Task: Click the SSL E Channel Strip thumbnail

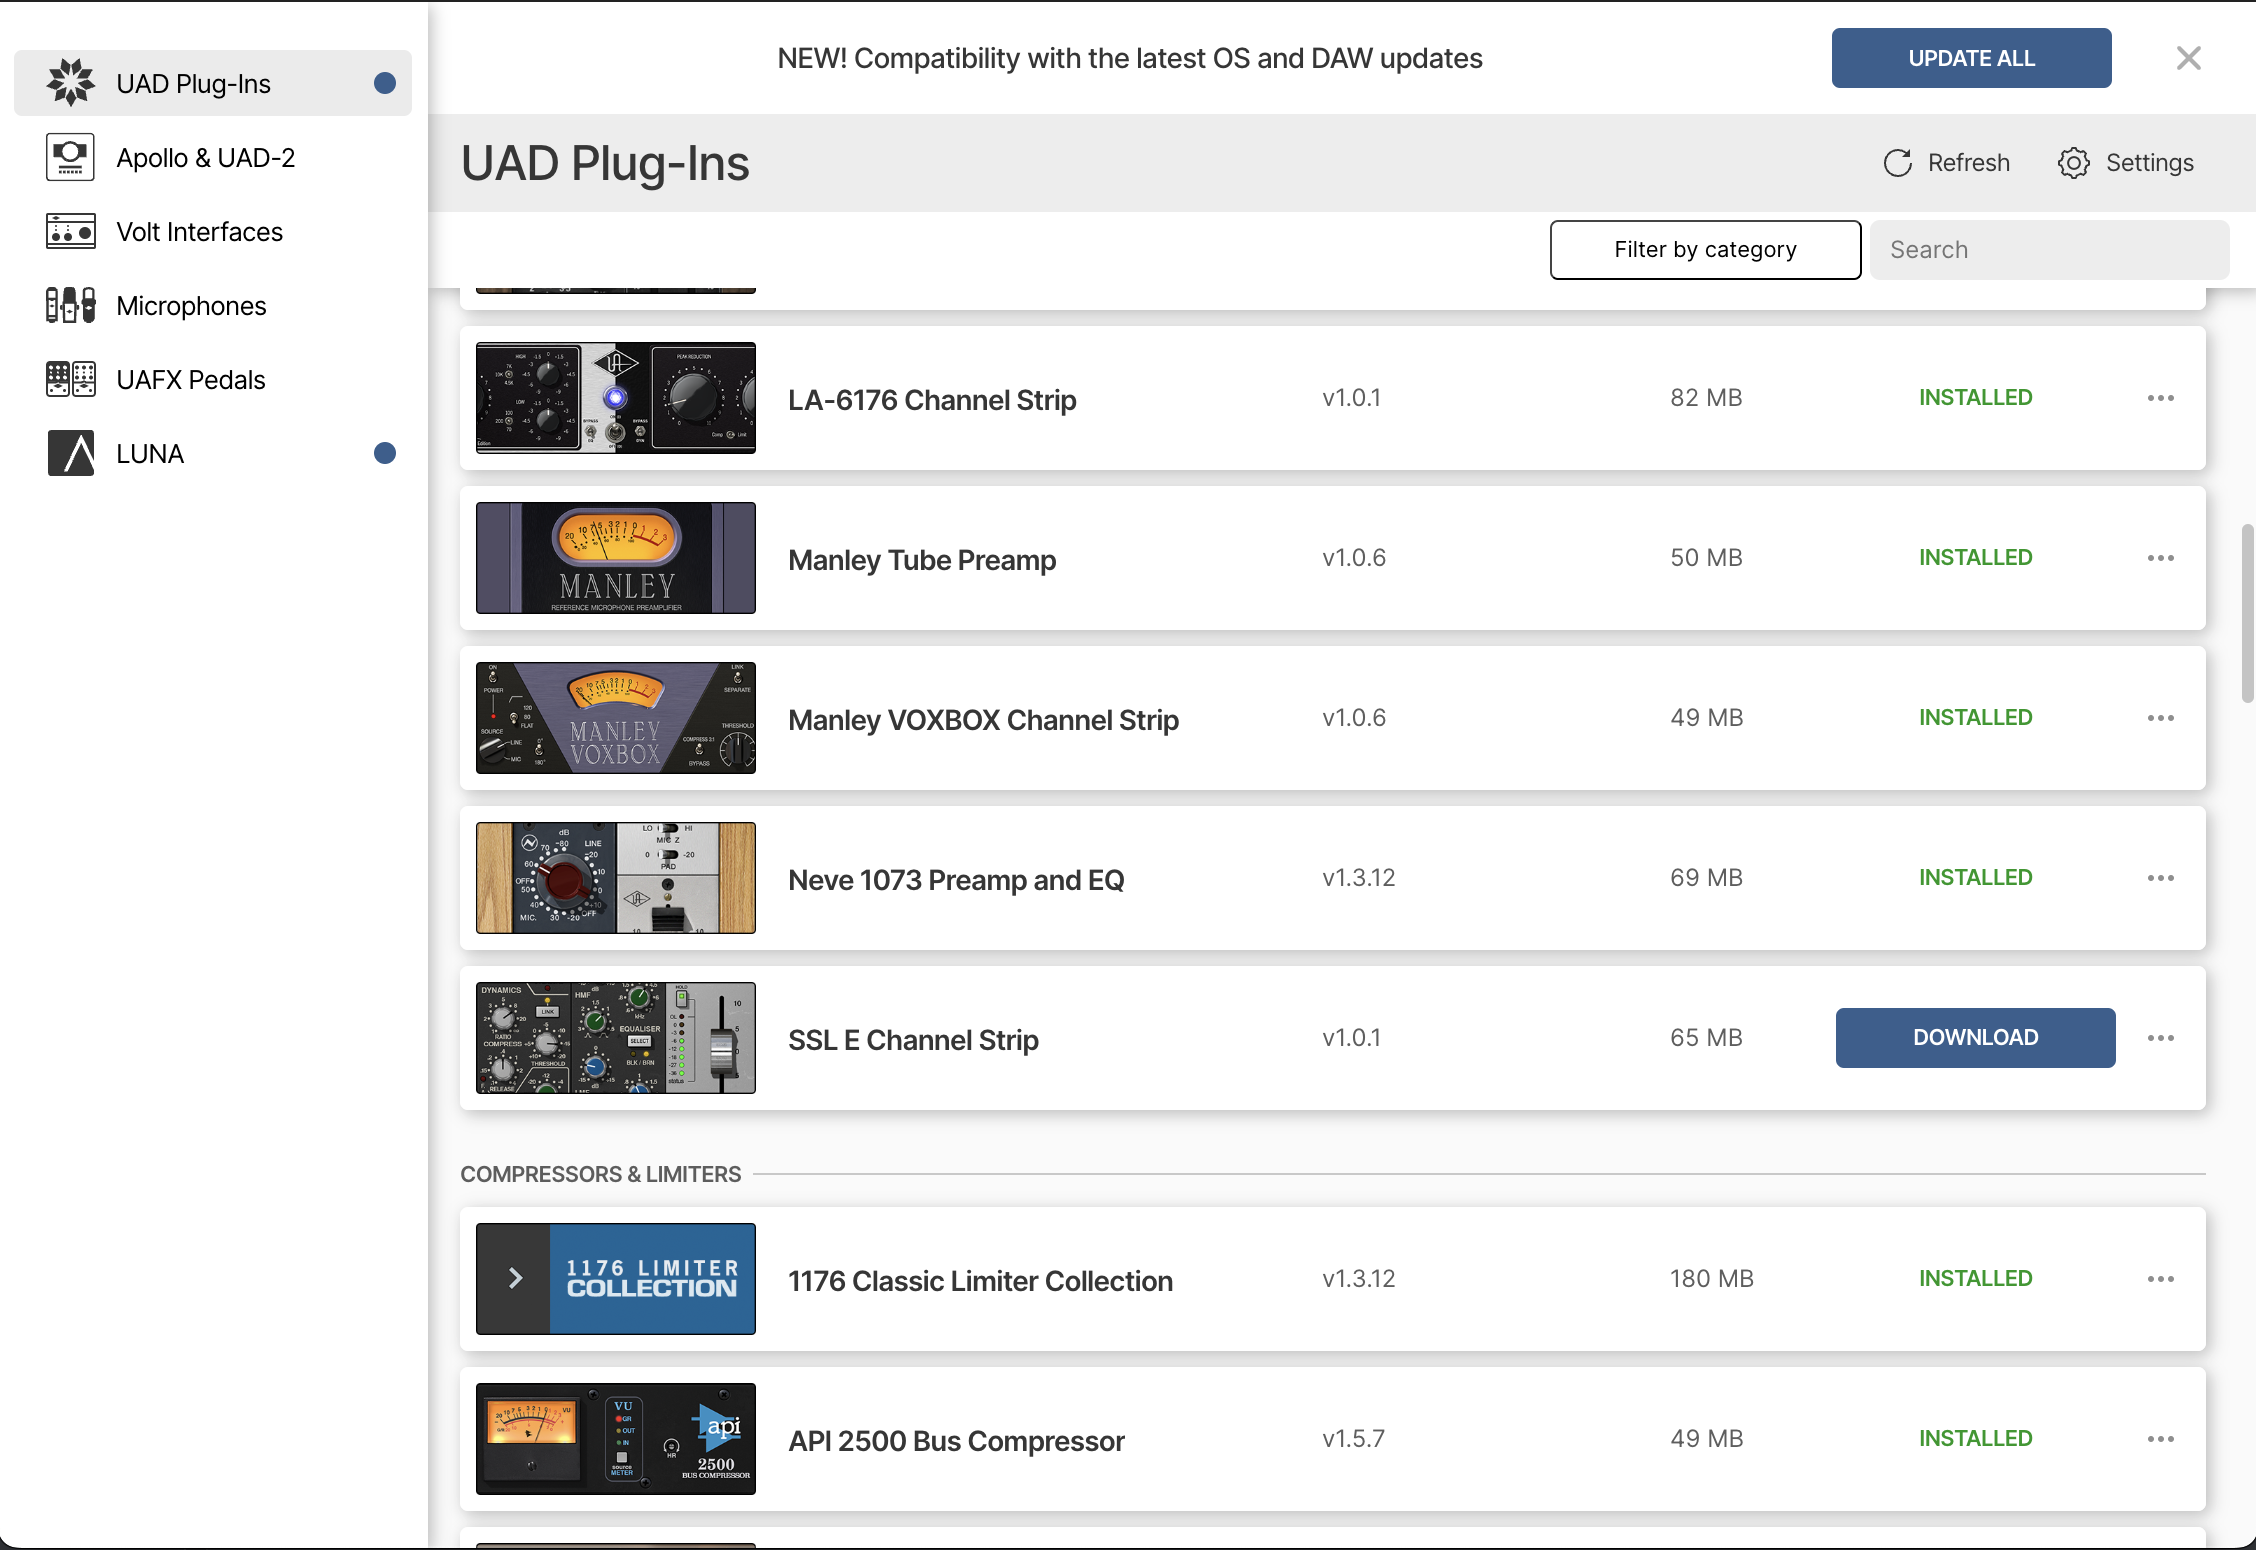Action: click(616, 1038)
